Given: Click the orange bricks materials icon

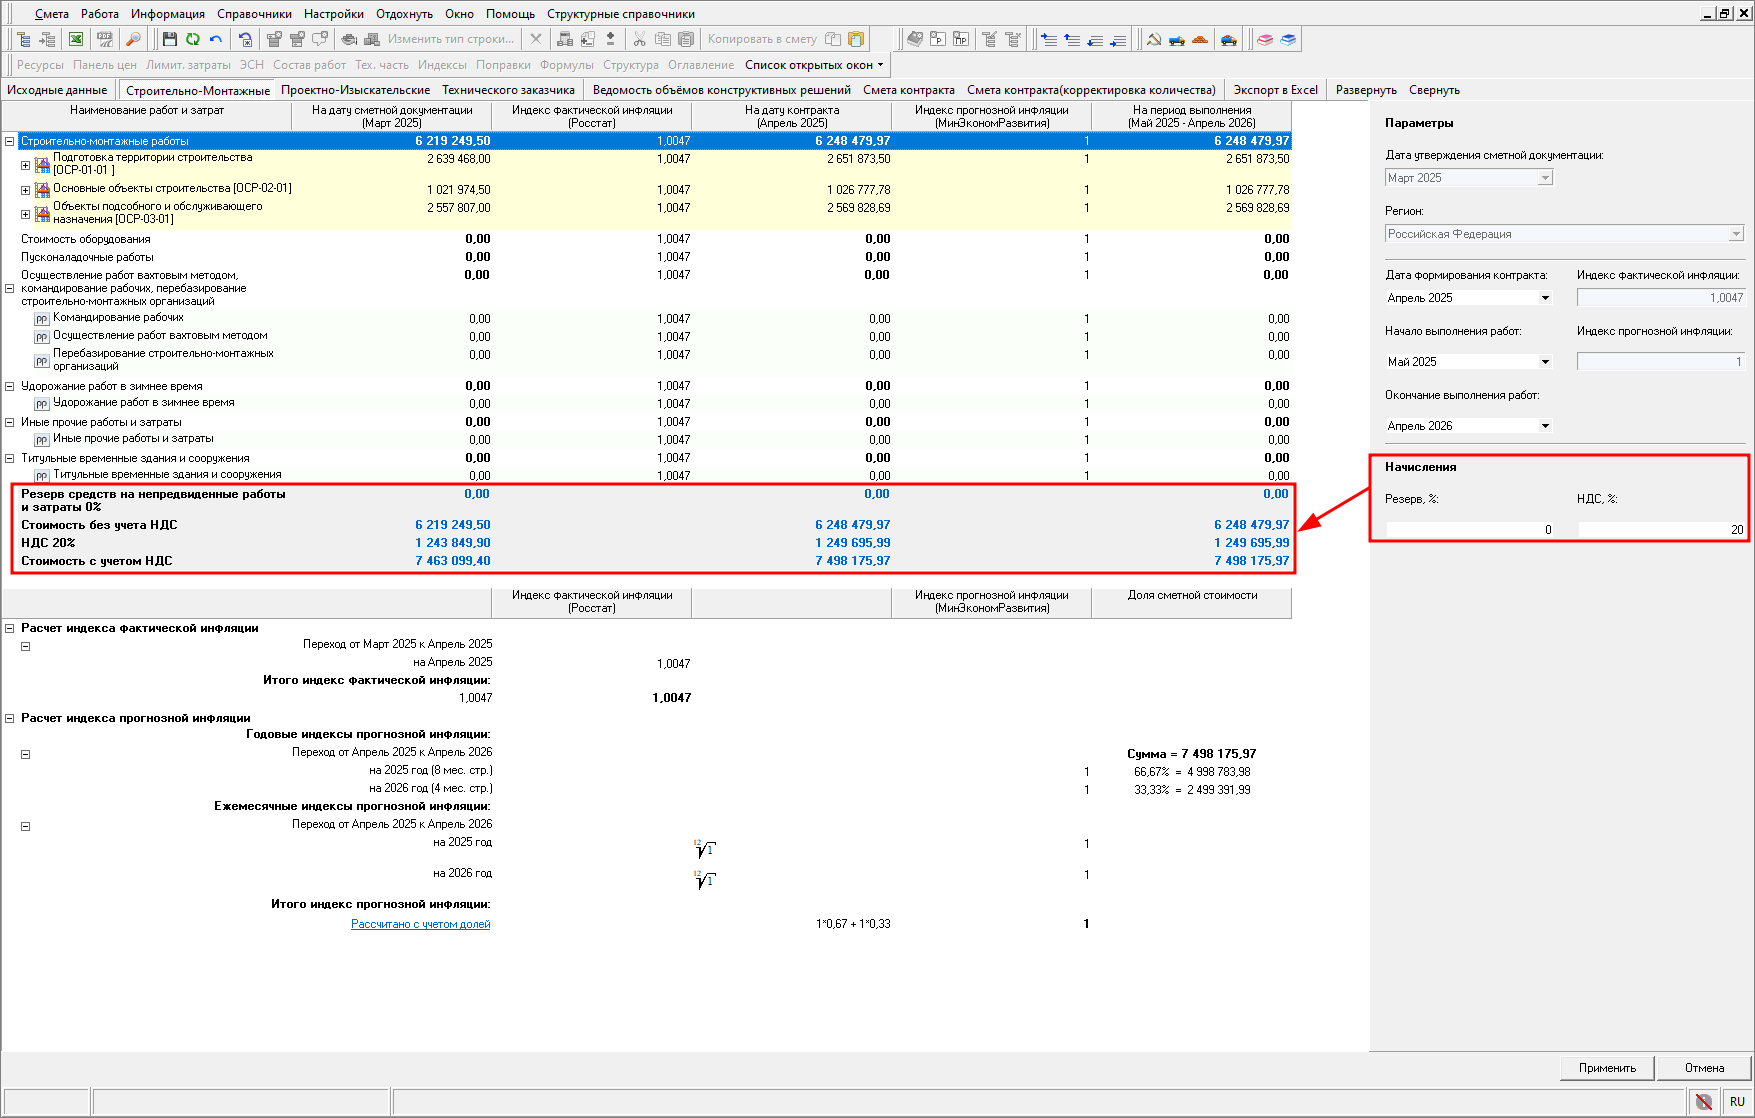Looking at the screenshot, I should pyautogui.click(x=1200, y=39).
